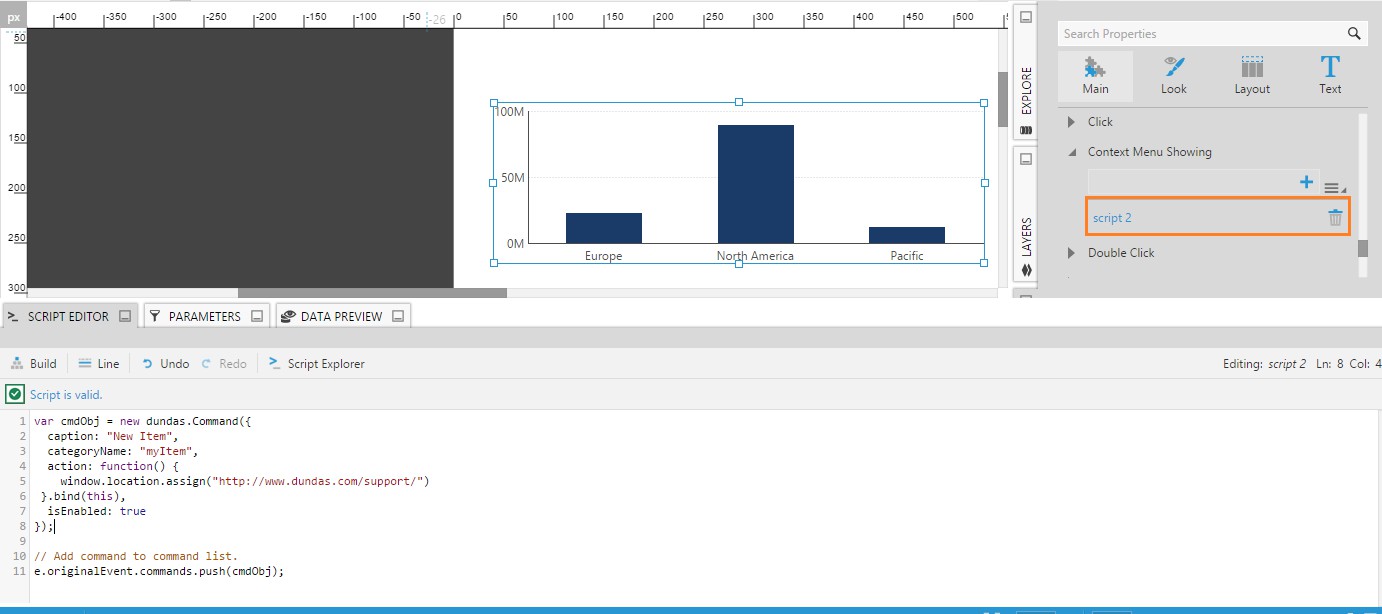
Task: Delete script 2 with the trash icon
Action: [x=1335, y=218]
